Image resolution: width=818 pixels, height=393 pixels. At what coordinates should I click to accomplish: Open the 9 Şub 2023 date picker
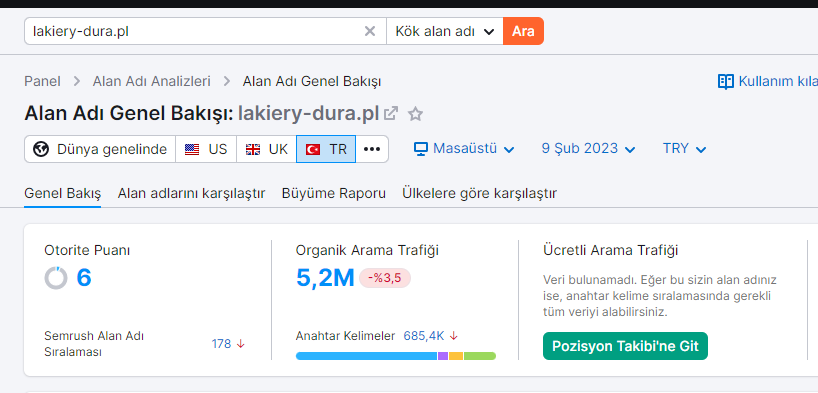pyautogui.click(x=588, y=149)
